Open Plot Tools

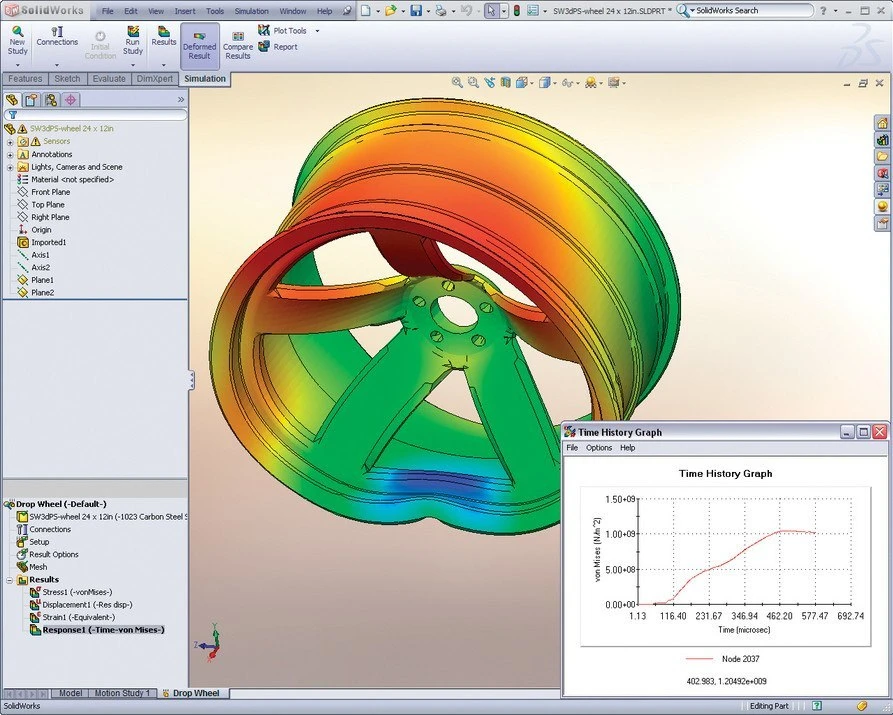[x=288, y=30]
